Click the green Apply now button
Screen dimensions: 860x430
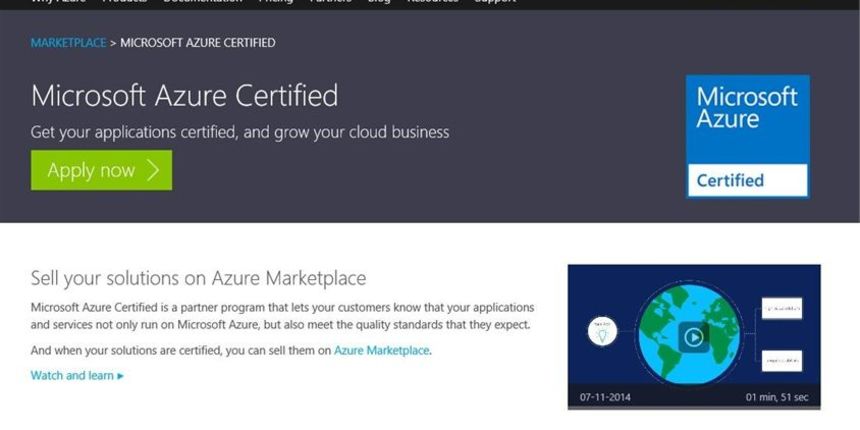101,170
